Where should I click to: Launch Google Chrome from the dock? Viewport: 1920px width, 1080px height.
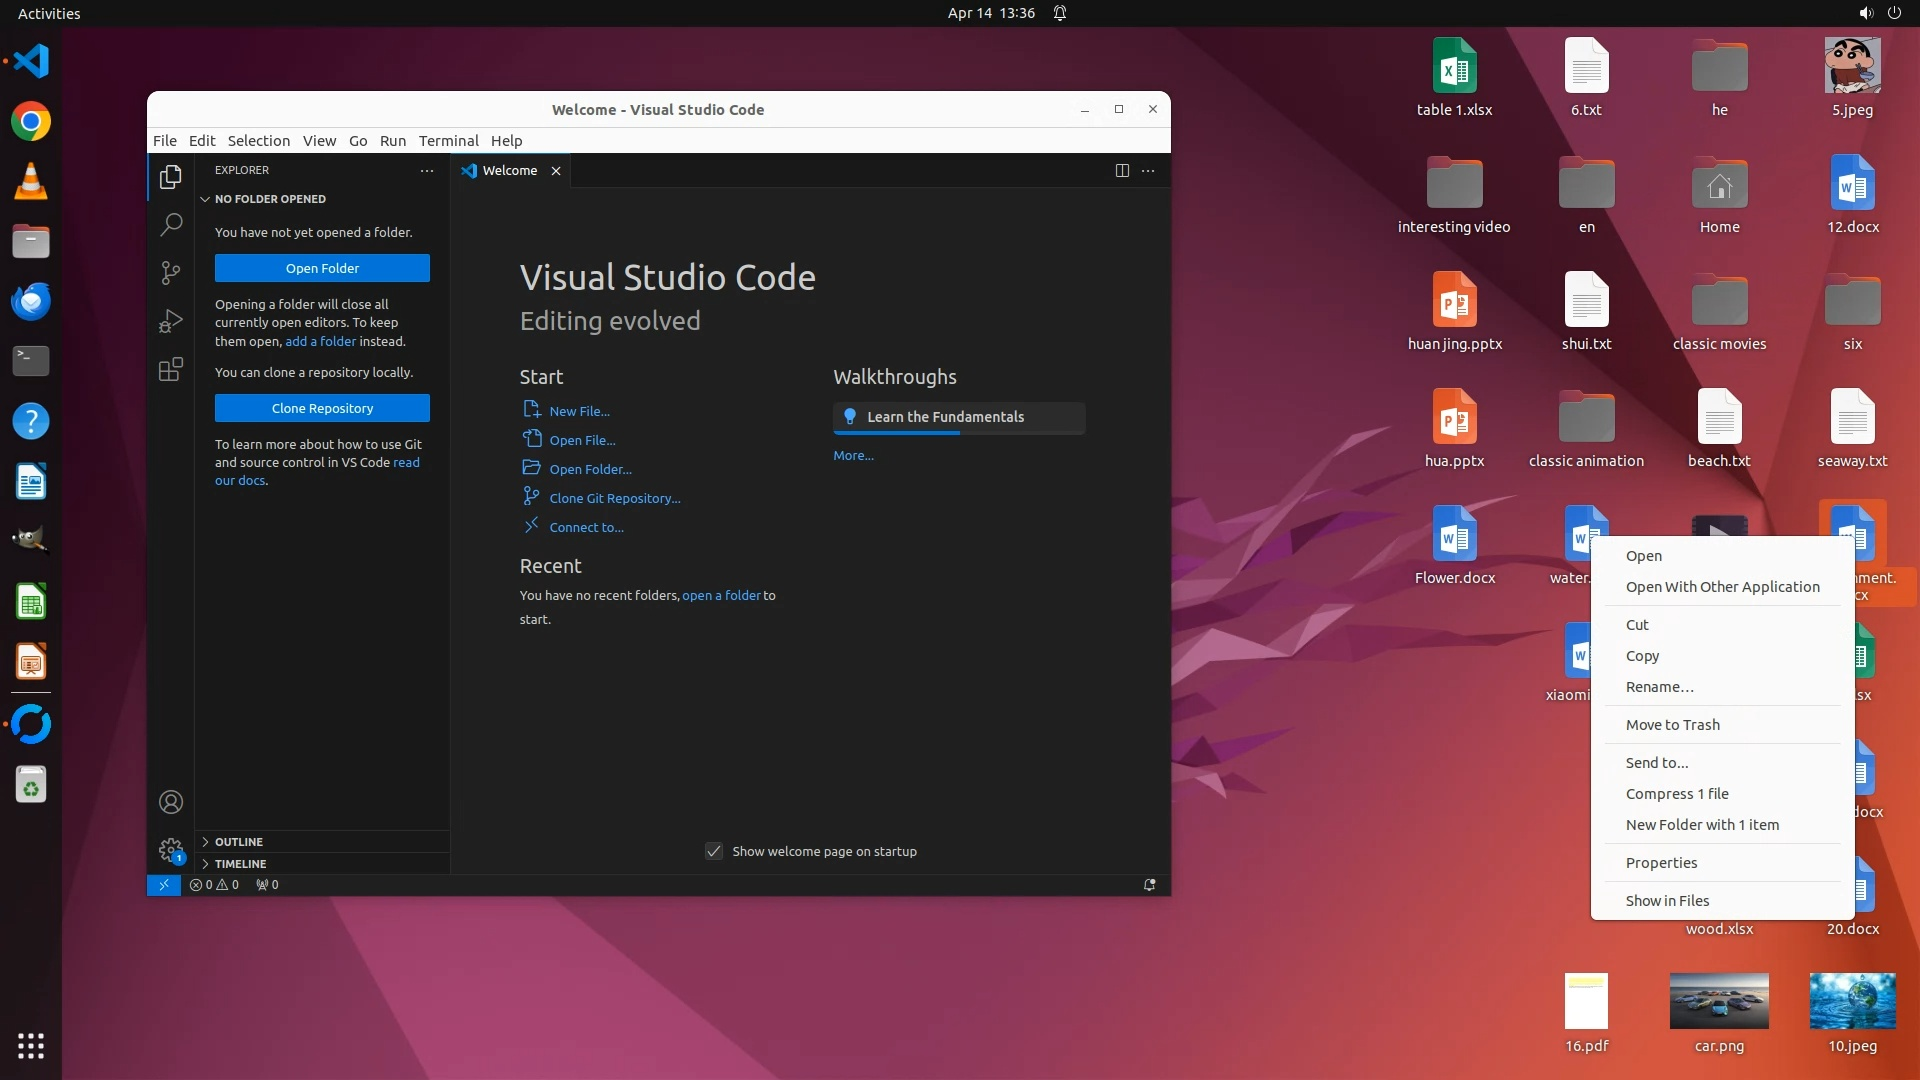(x=31, y=122)
